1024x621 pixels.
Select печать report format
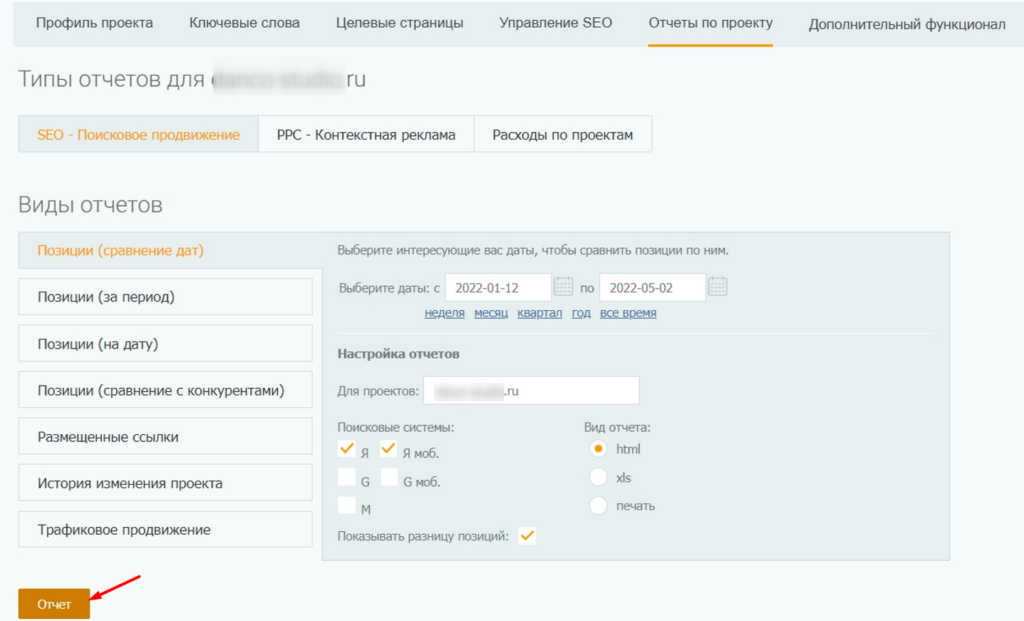click(x=599, y=505)
